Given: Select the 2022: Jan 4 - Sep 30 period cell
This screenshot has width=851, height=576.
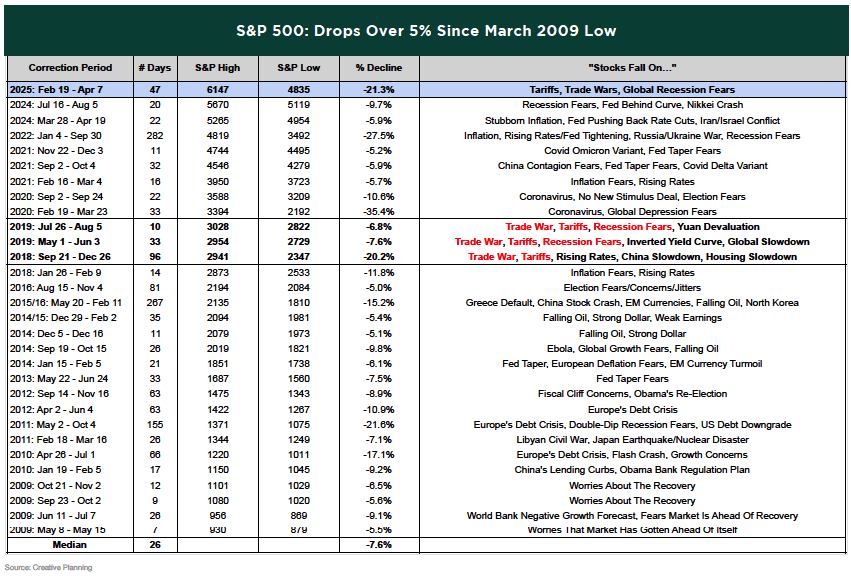Looking at the screenshot, I should click(68, 135).
